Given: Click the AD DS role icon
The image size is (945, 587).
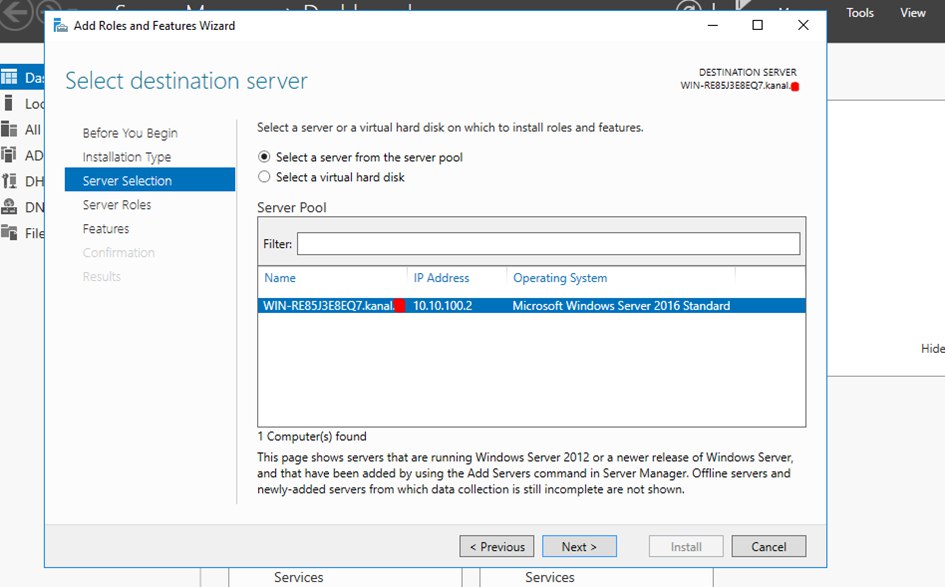Looking at the screenshot, I should point(9,155).
